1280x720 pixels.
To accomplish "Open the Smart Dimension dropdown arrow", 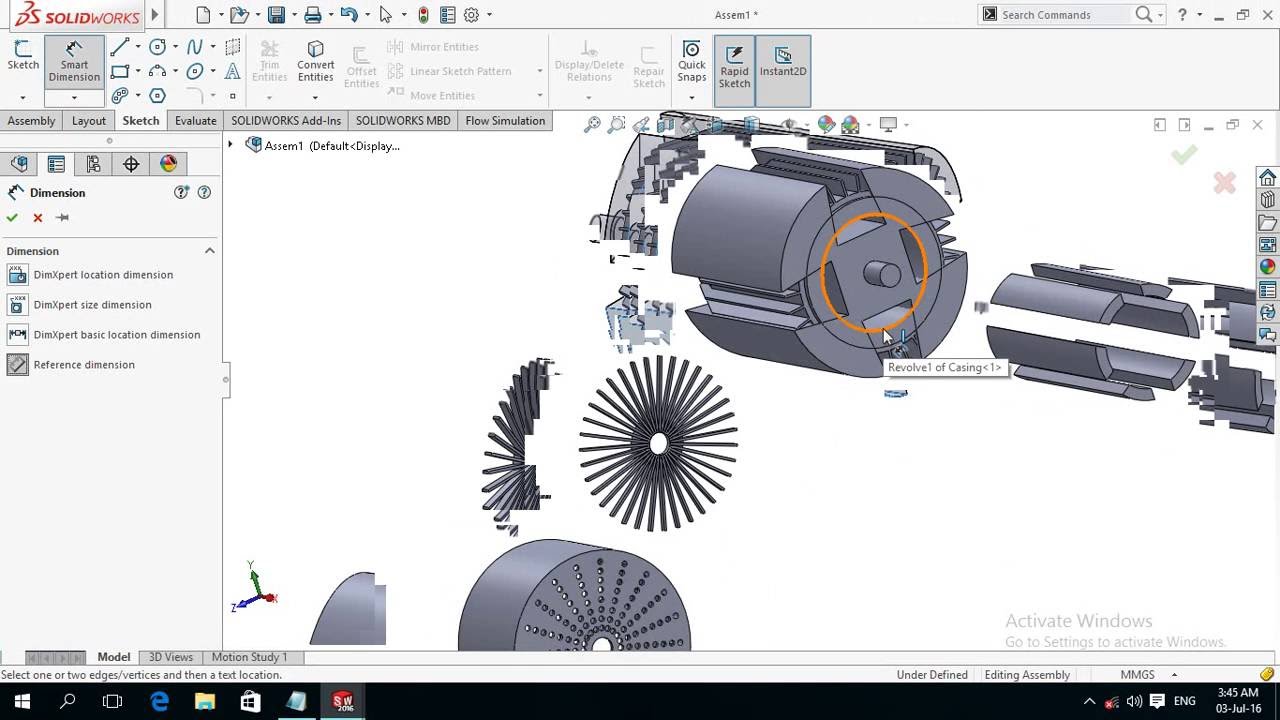I will (x=74, y=98).
